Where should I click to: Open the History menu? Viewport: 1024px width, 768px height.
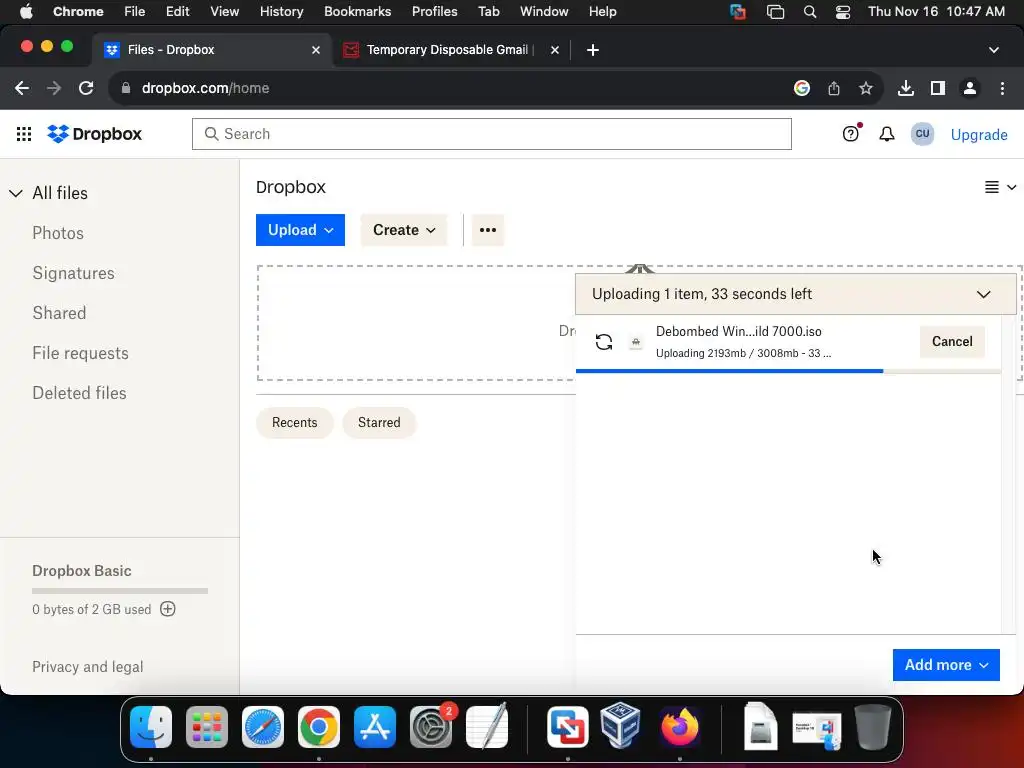[281, 11]
